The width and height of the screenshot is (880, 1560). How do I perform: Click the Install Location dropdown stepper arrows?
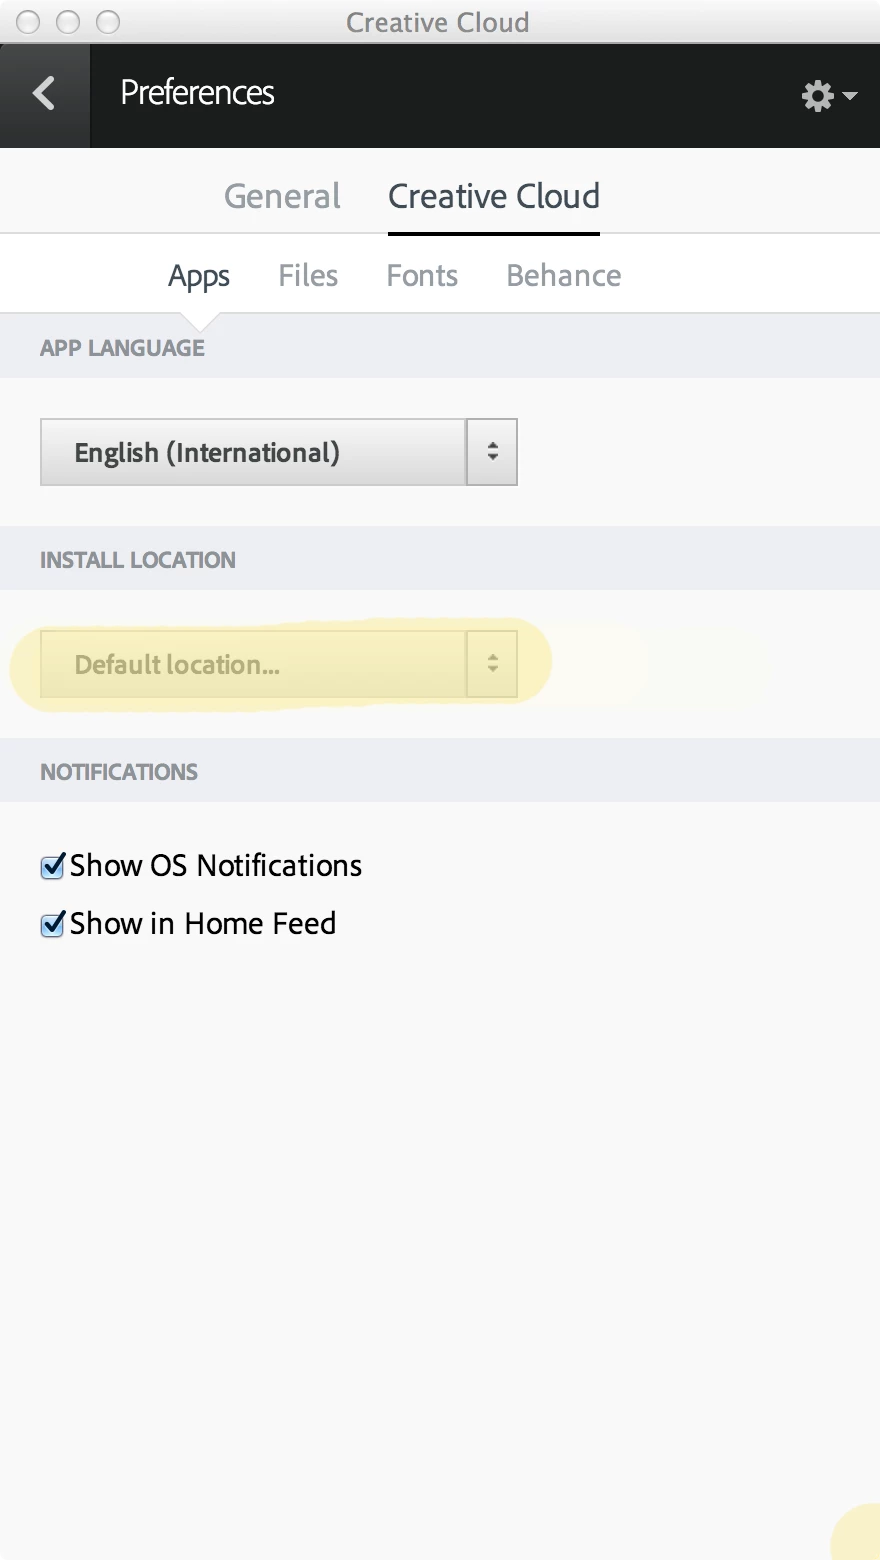(492, 664)
